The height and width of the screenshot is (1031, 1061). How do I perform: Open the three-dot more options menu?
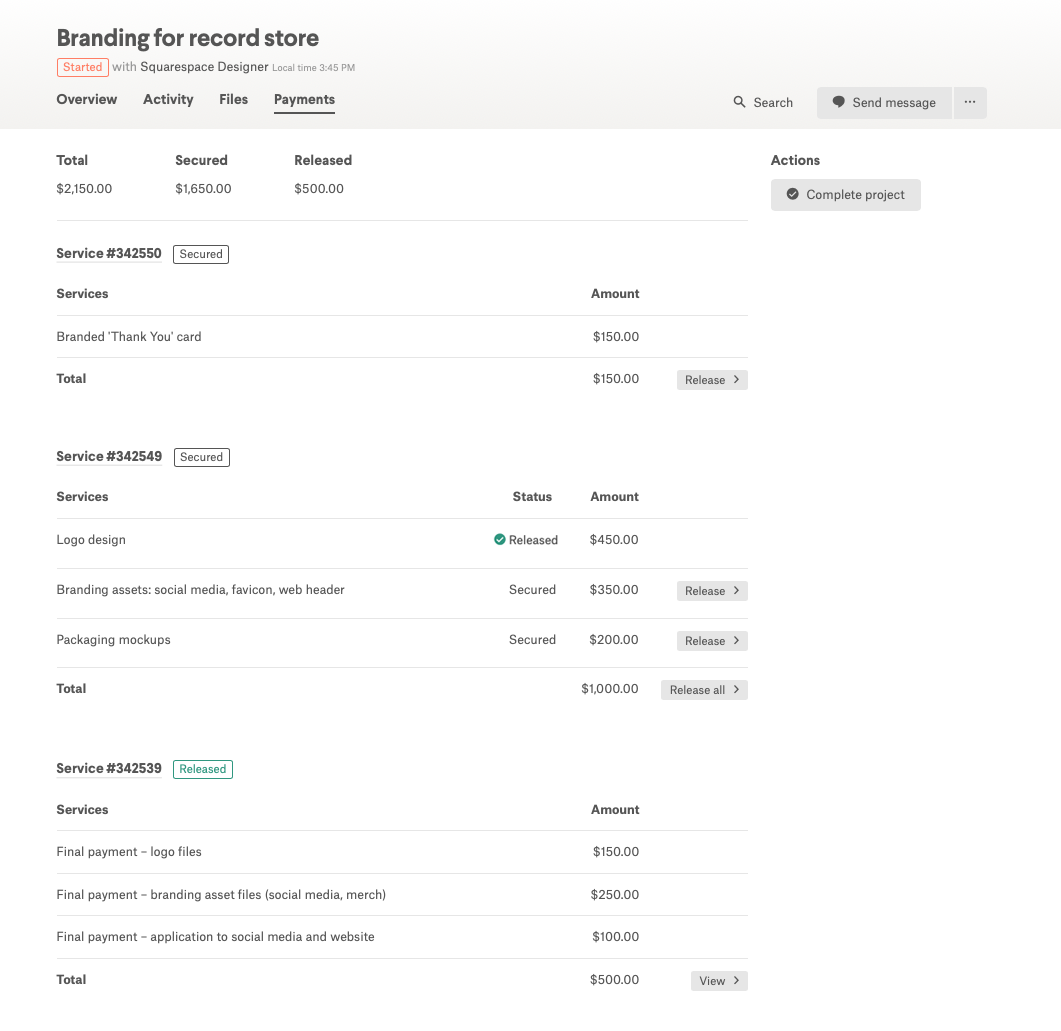(970, 102)
